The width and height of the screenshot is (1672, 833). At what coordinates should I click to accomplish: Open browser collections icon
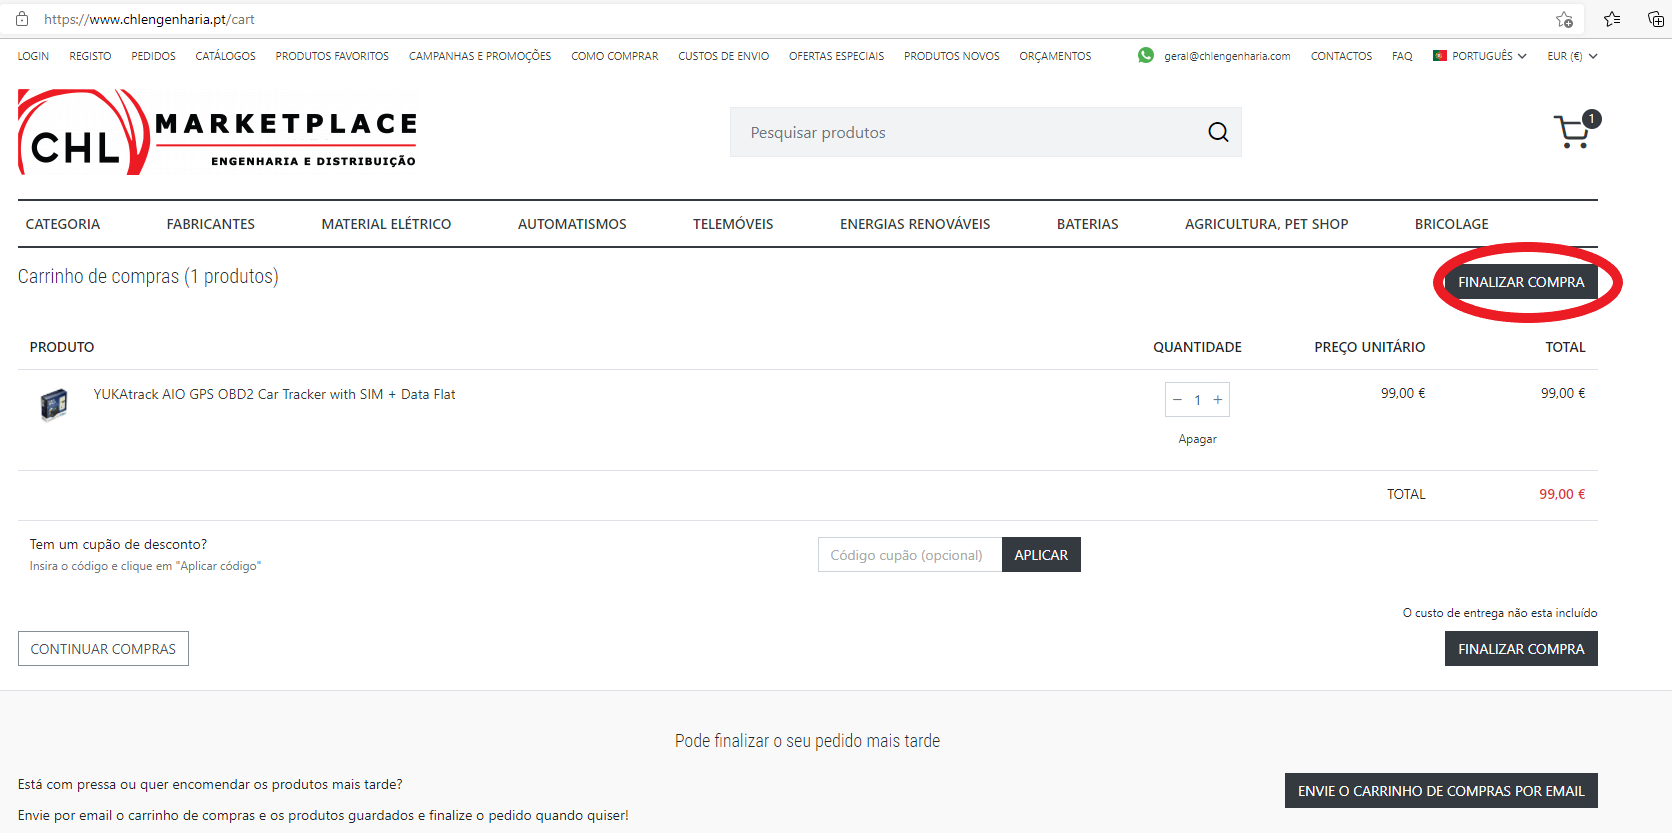click(x=1656, y=19)
